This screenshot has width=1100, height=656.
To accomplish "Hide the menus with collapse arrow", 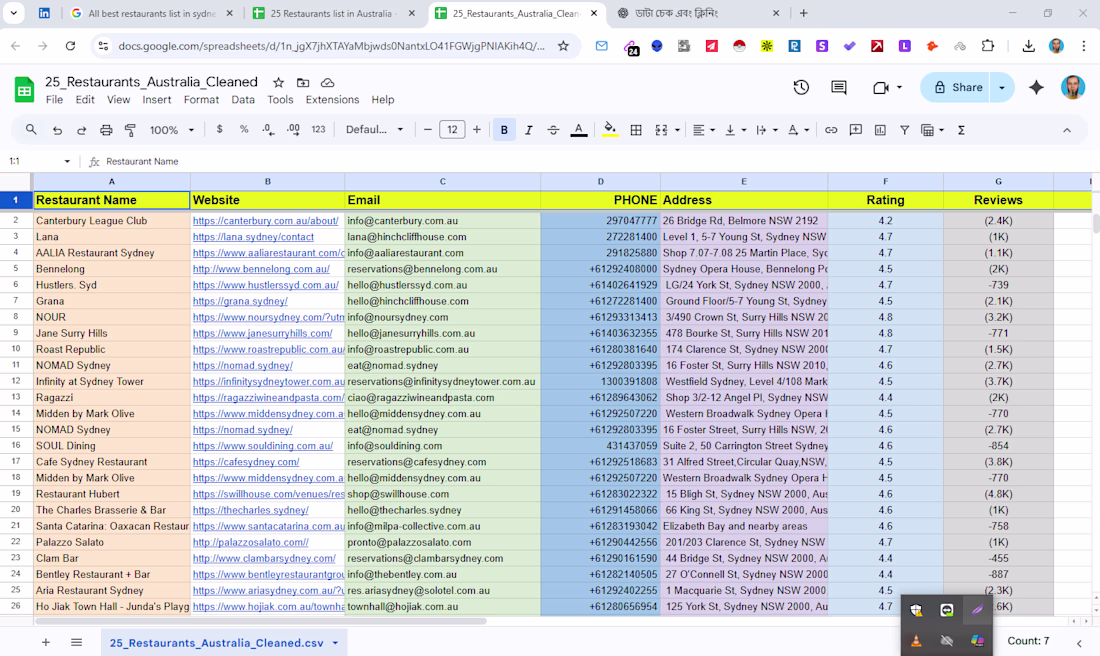I will click(x=1066, y=130).
